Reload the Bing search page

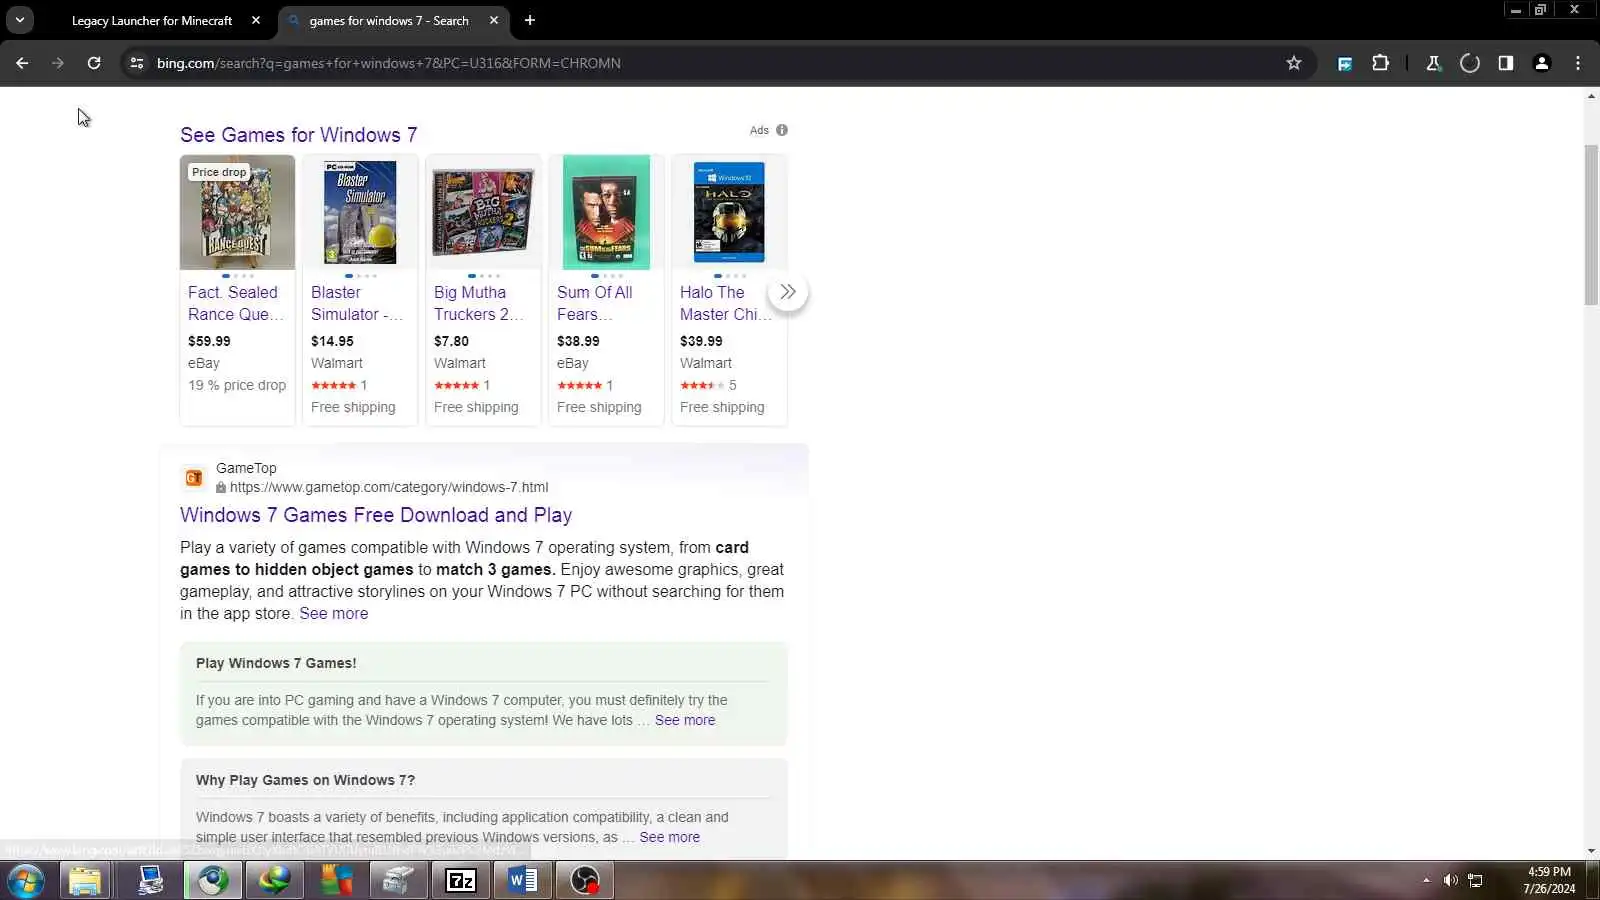[94, 63]
